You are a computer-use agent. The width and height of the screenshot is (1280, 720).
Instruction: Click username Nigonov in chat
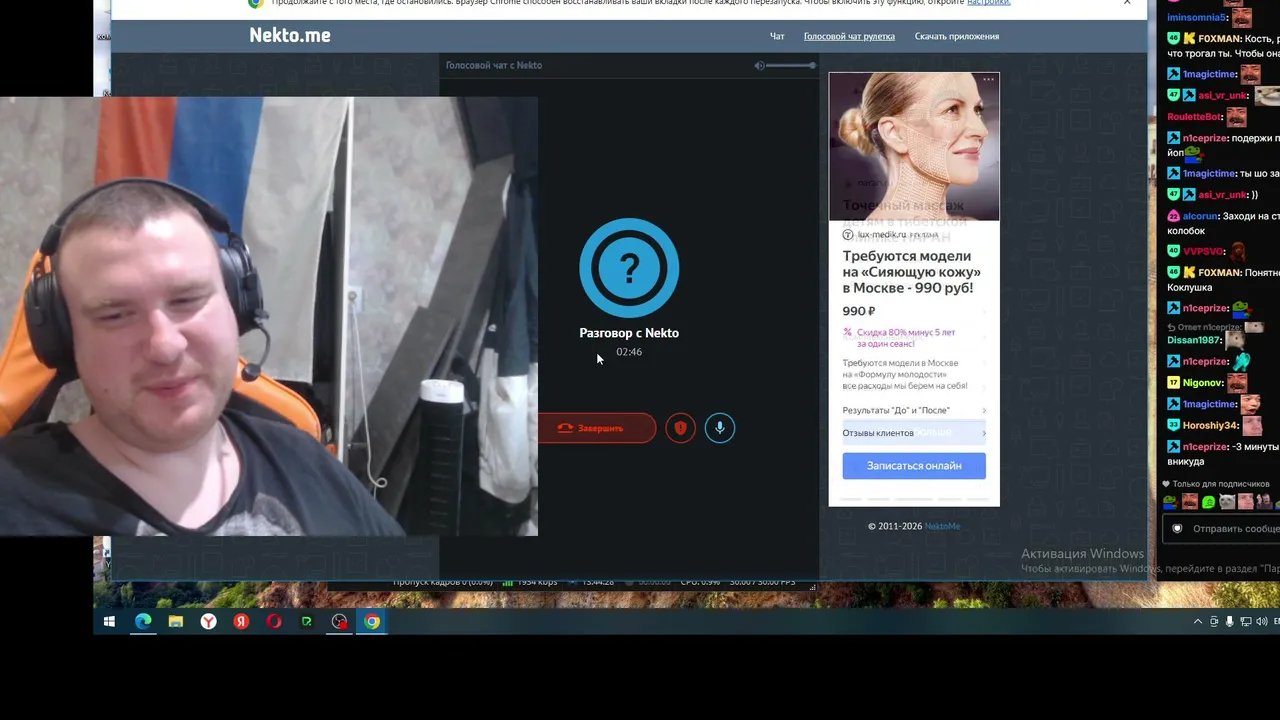point(1203,383)
